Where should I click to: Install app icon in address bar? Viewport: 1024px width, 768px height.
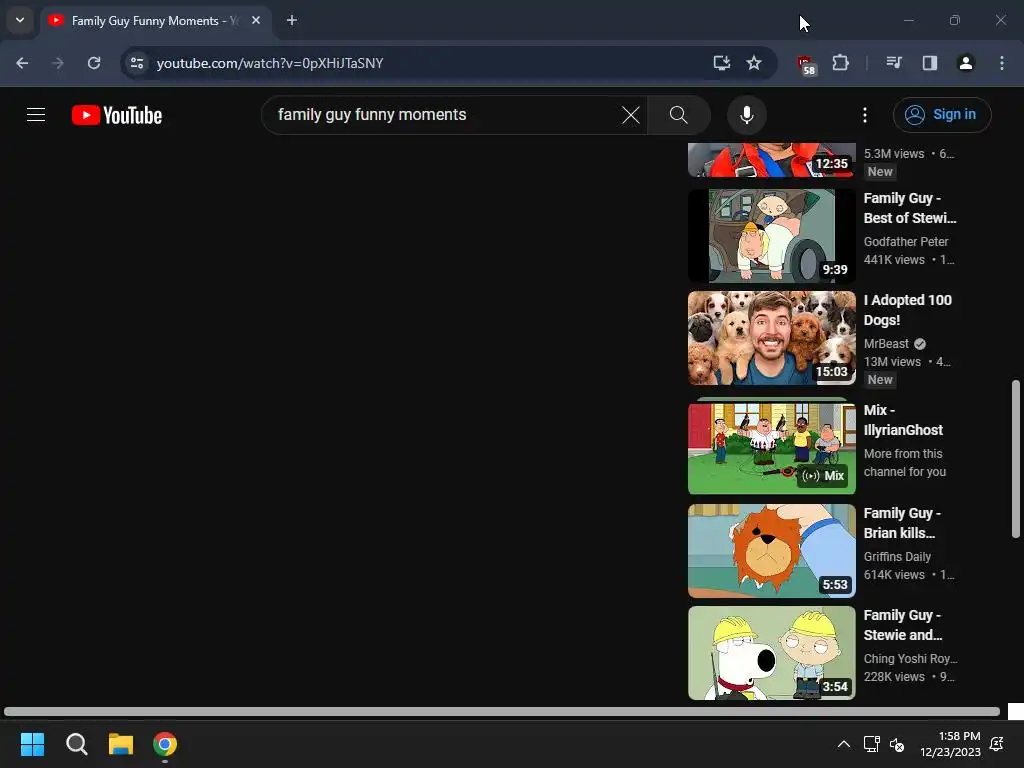(722, 63)
